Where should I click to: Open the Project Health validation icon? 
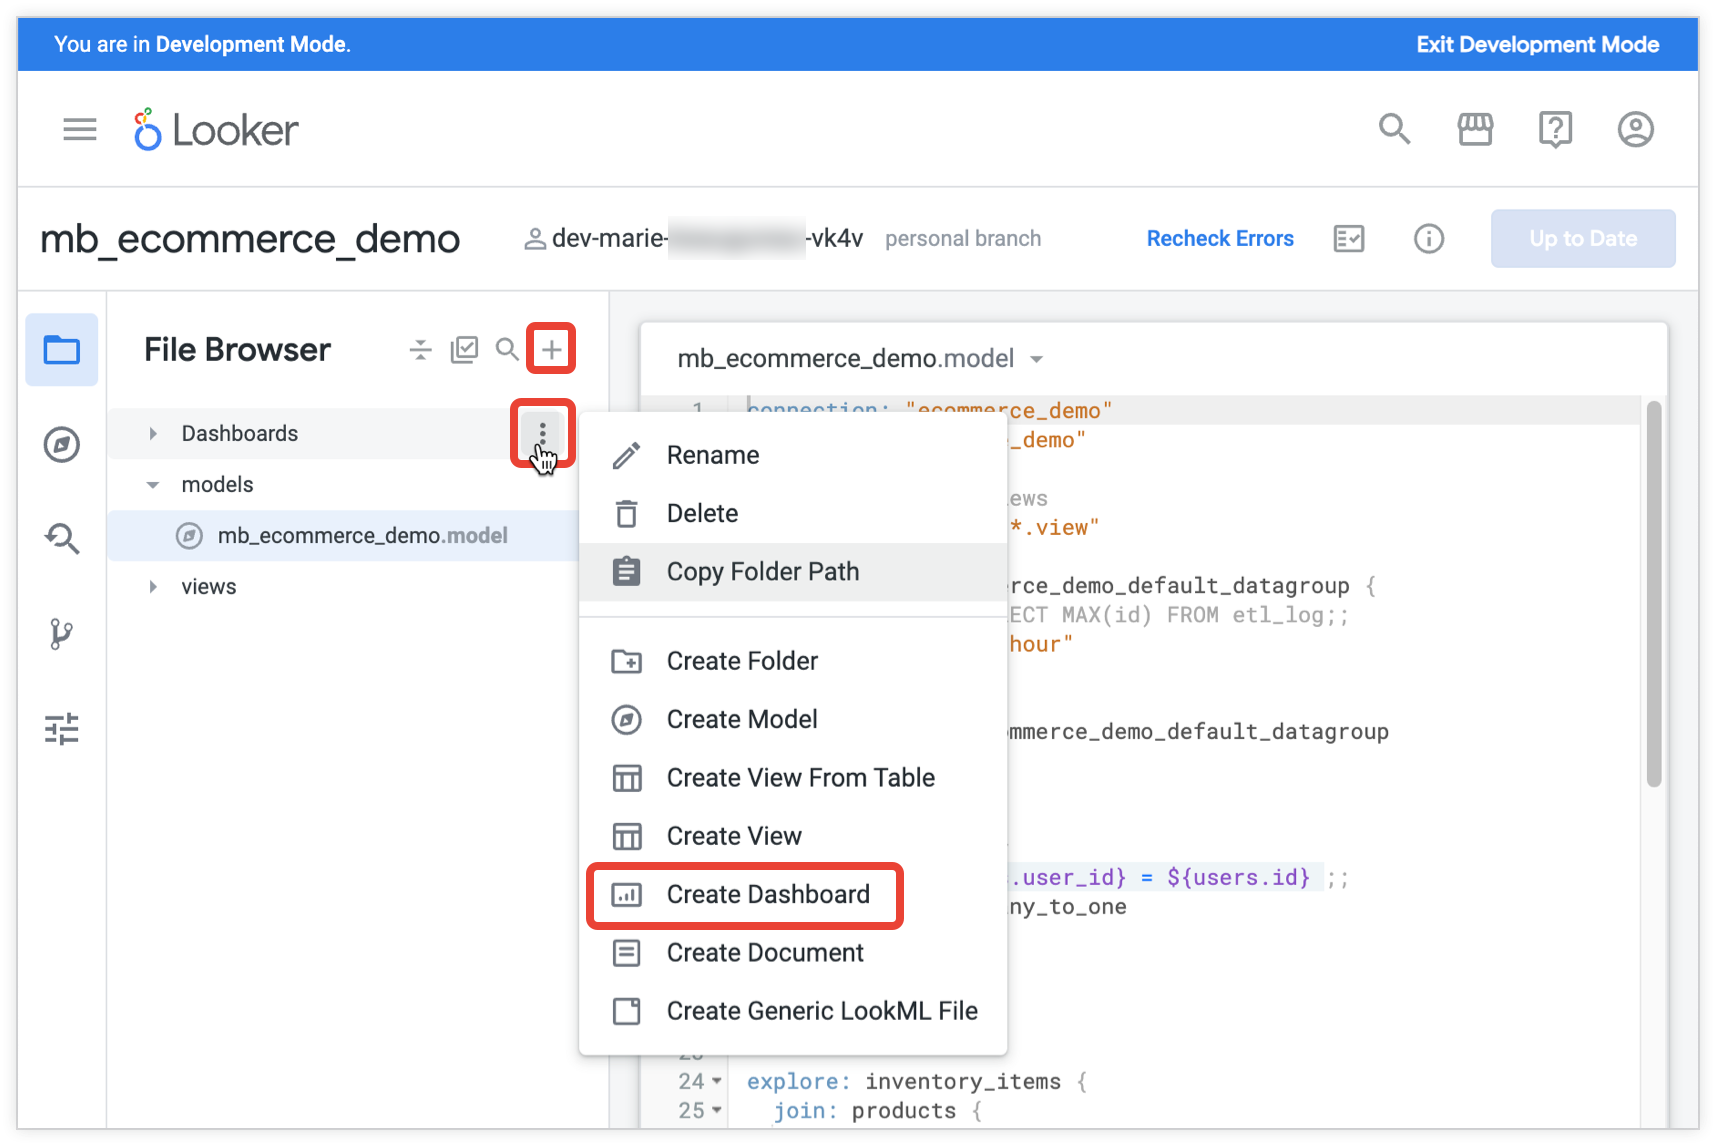pos(1348,239)
